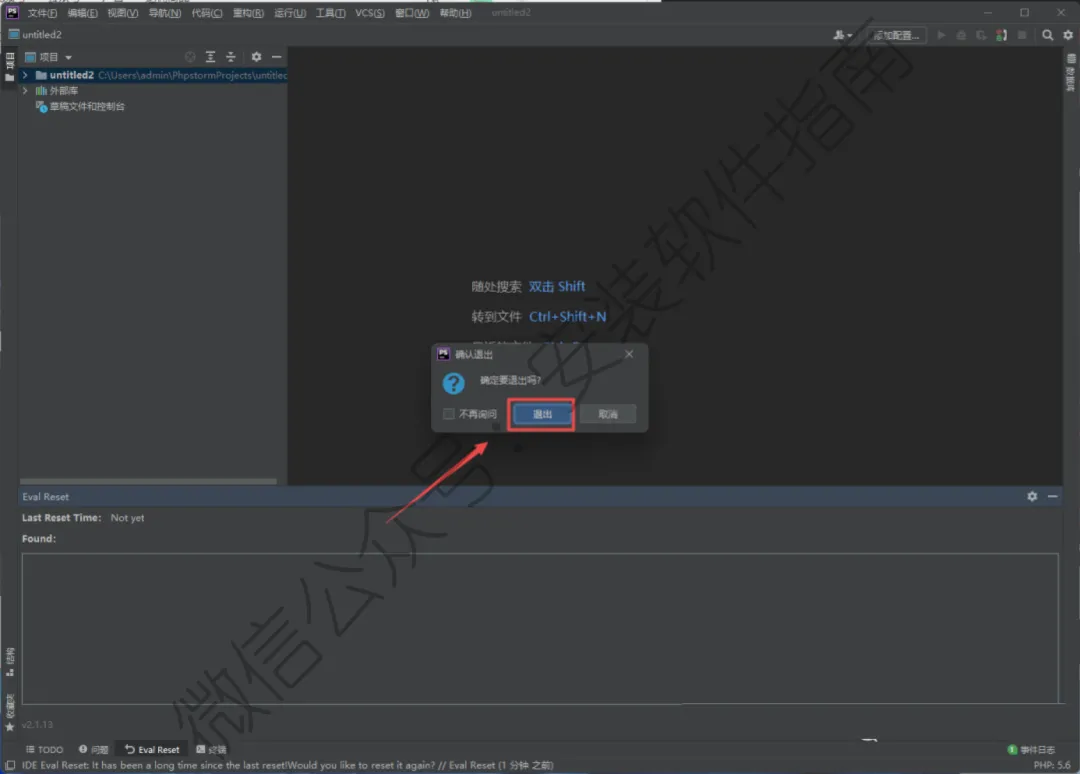The width and height of the screenshot is (1080, 774).
Task: Click inside the Found list box
Action: click(540, 629)
